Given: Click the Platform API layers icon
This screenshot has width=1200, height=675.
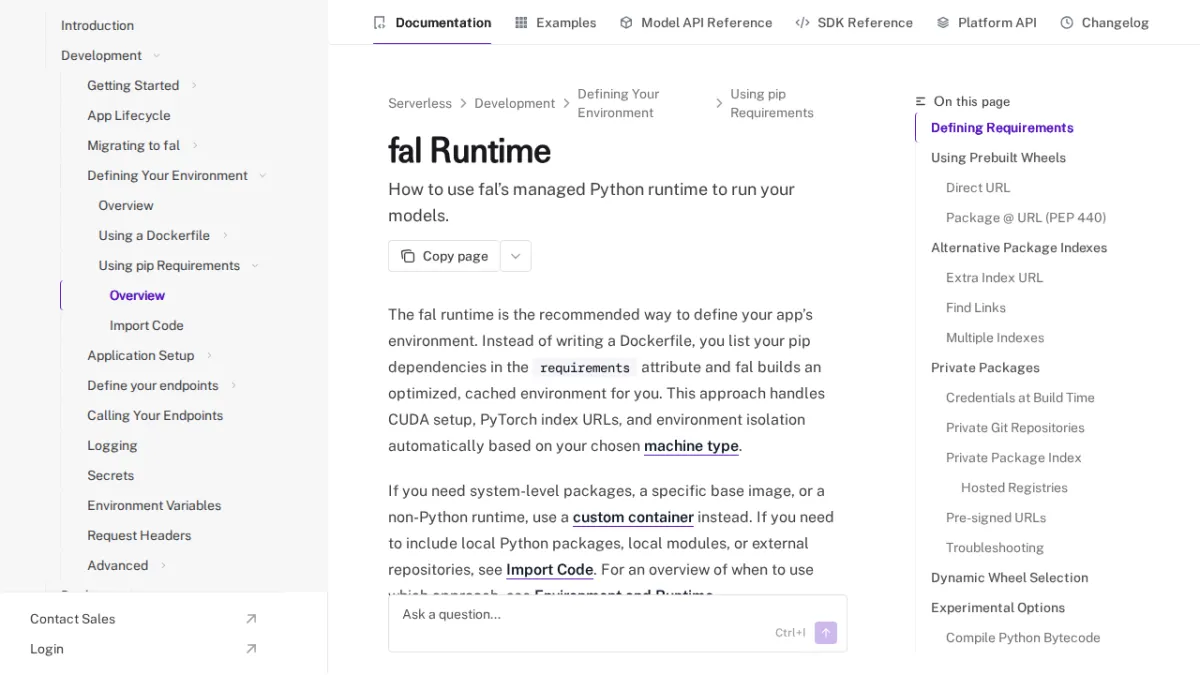Looking at the screenshot, I should (943, 22).
